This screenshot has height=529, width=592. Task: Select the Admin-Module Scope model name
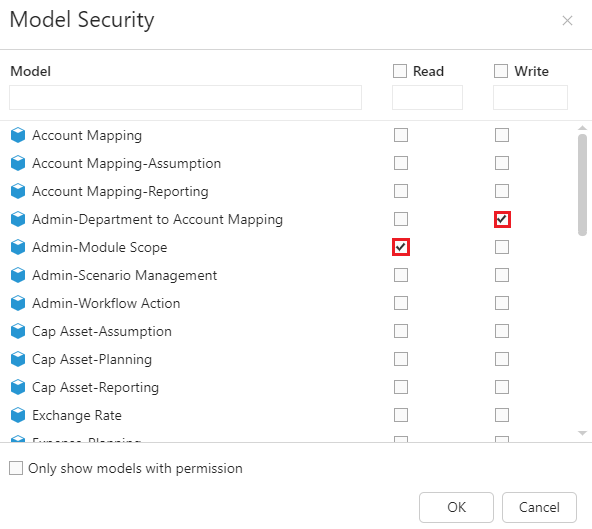(100, 247)
